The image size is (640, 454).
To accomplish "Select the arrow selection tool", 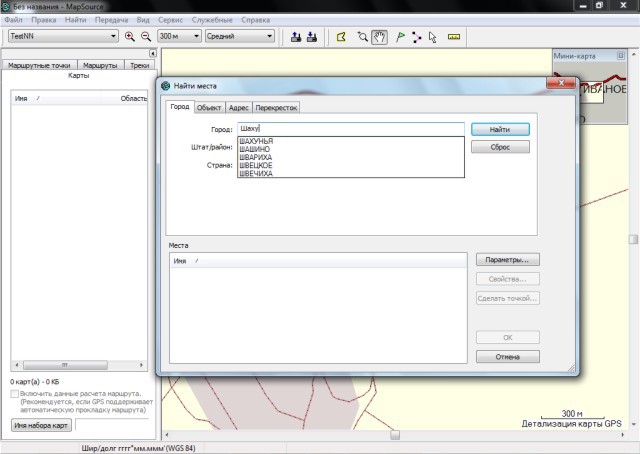I will 433,37.
